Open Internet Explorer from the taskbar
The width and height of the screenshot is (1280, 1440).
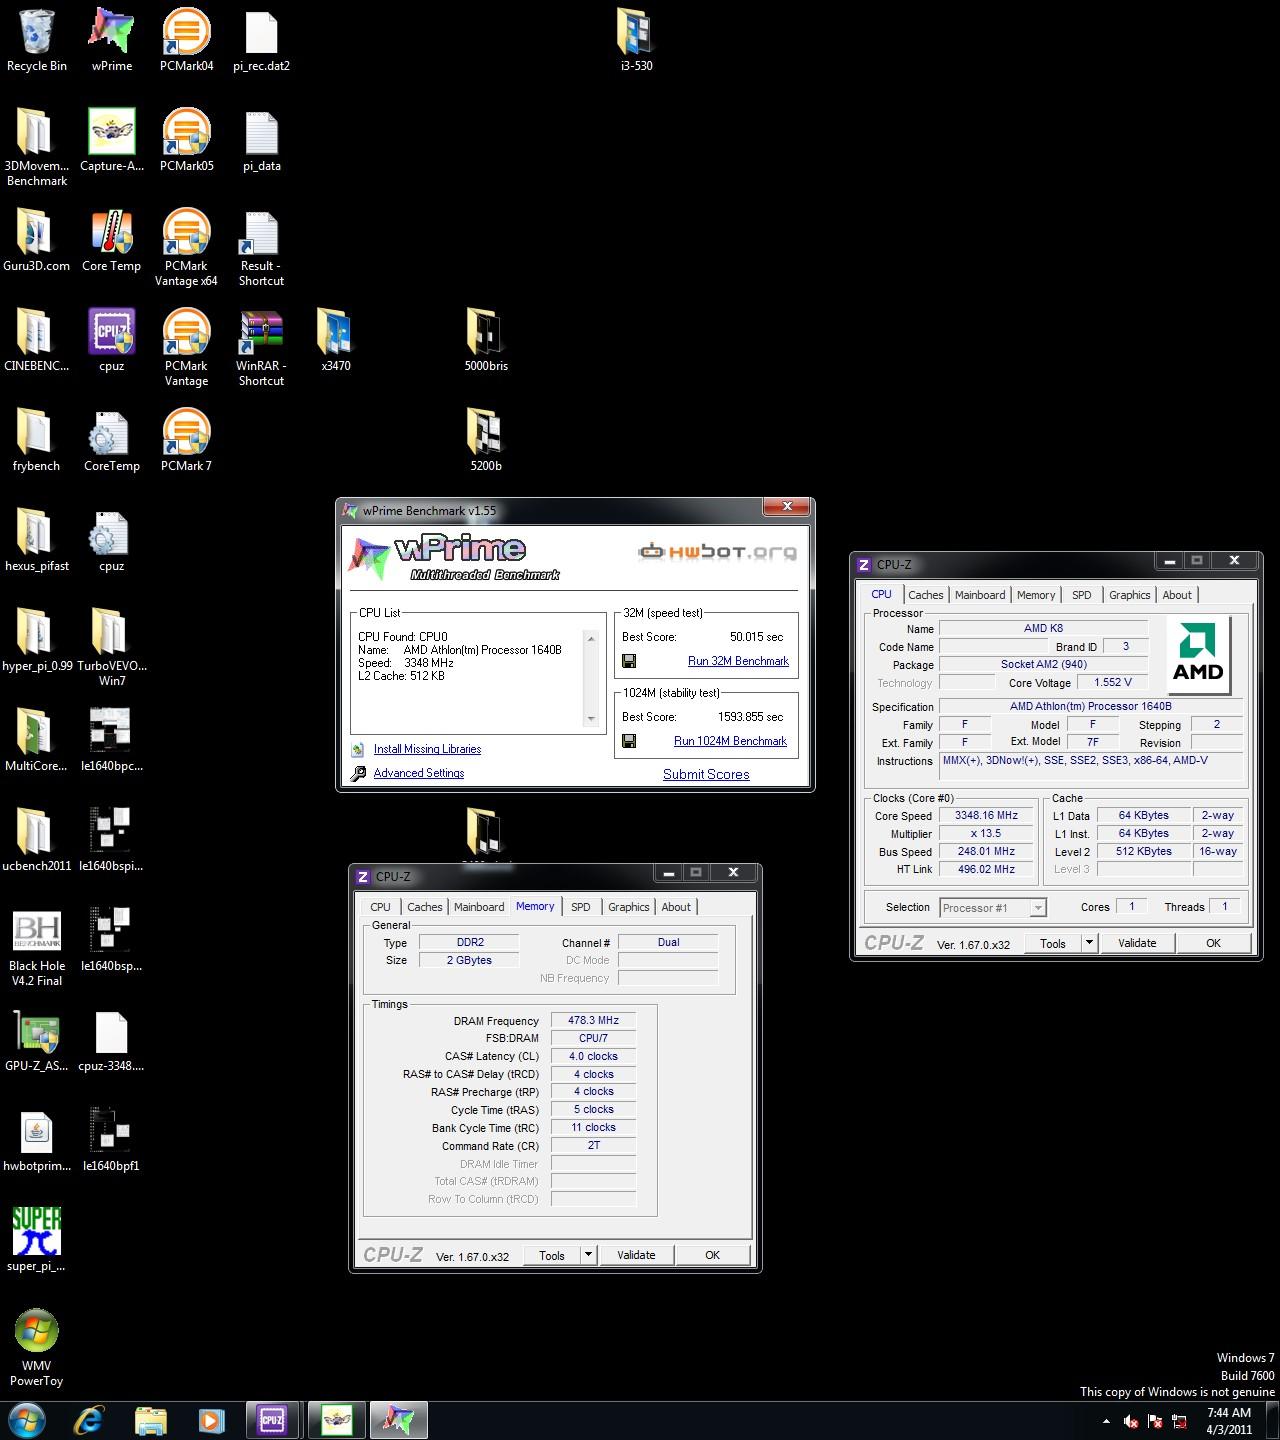tap(89, 1420)
